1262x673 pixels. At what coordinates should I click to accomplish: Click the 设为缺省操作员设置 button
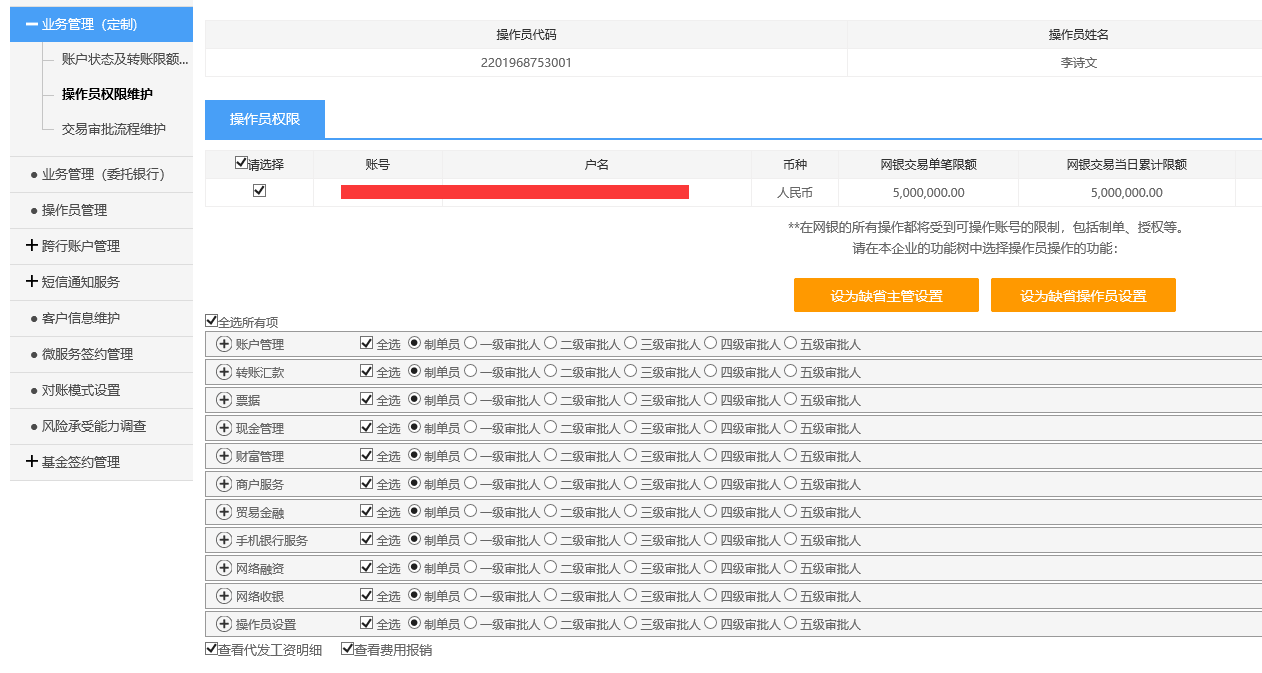tap(1083, 296)
